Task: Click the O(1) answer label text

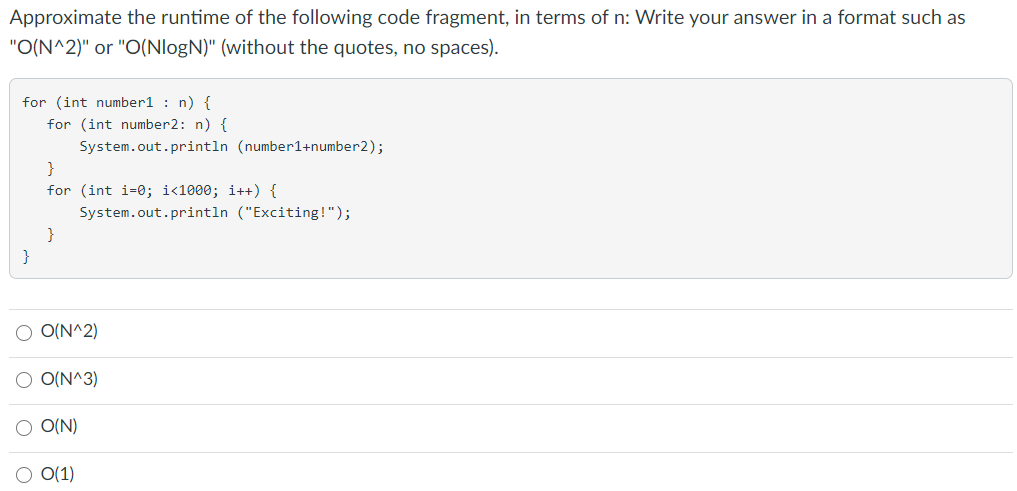Action: (58, 474)
